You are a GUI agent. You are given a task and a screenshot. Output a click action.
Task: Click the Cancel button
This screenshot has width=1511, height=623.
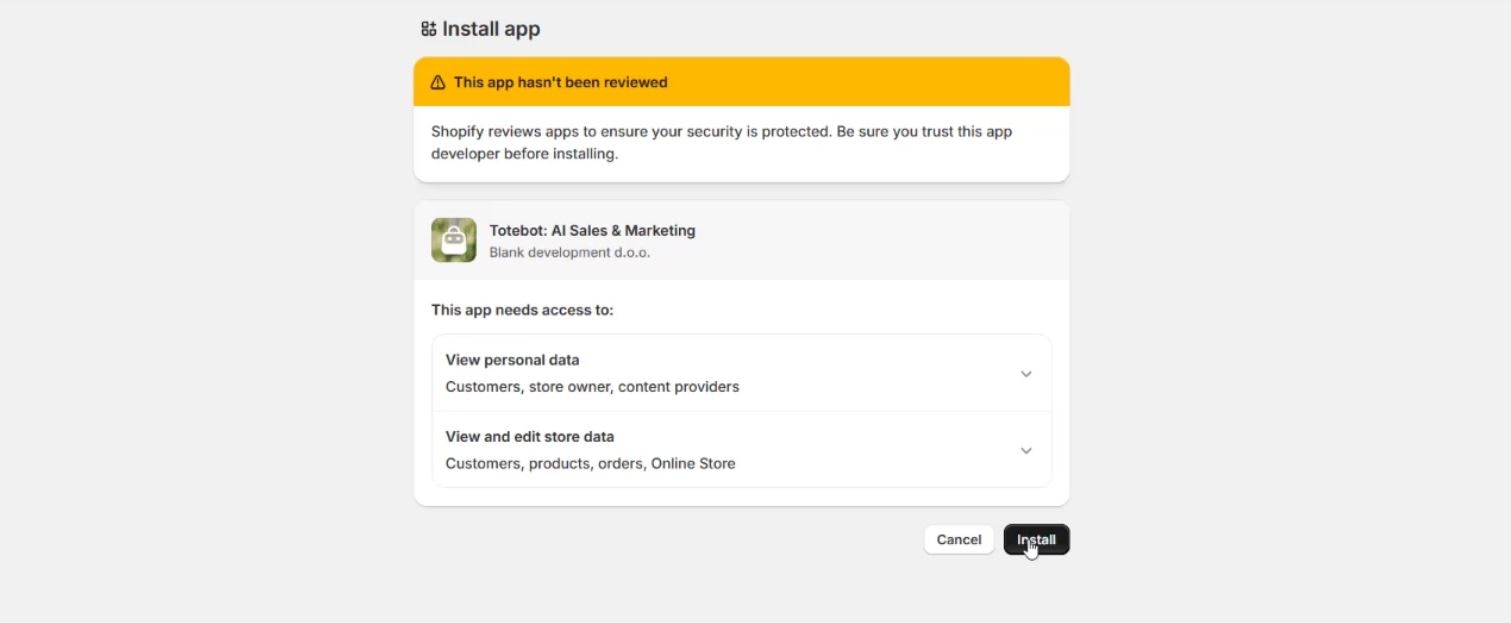pos(959,540)
